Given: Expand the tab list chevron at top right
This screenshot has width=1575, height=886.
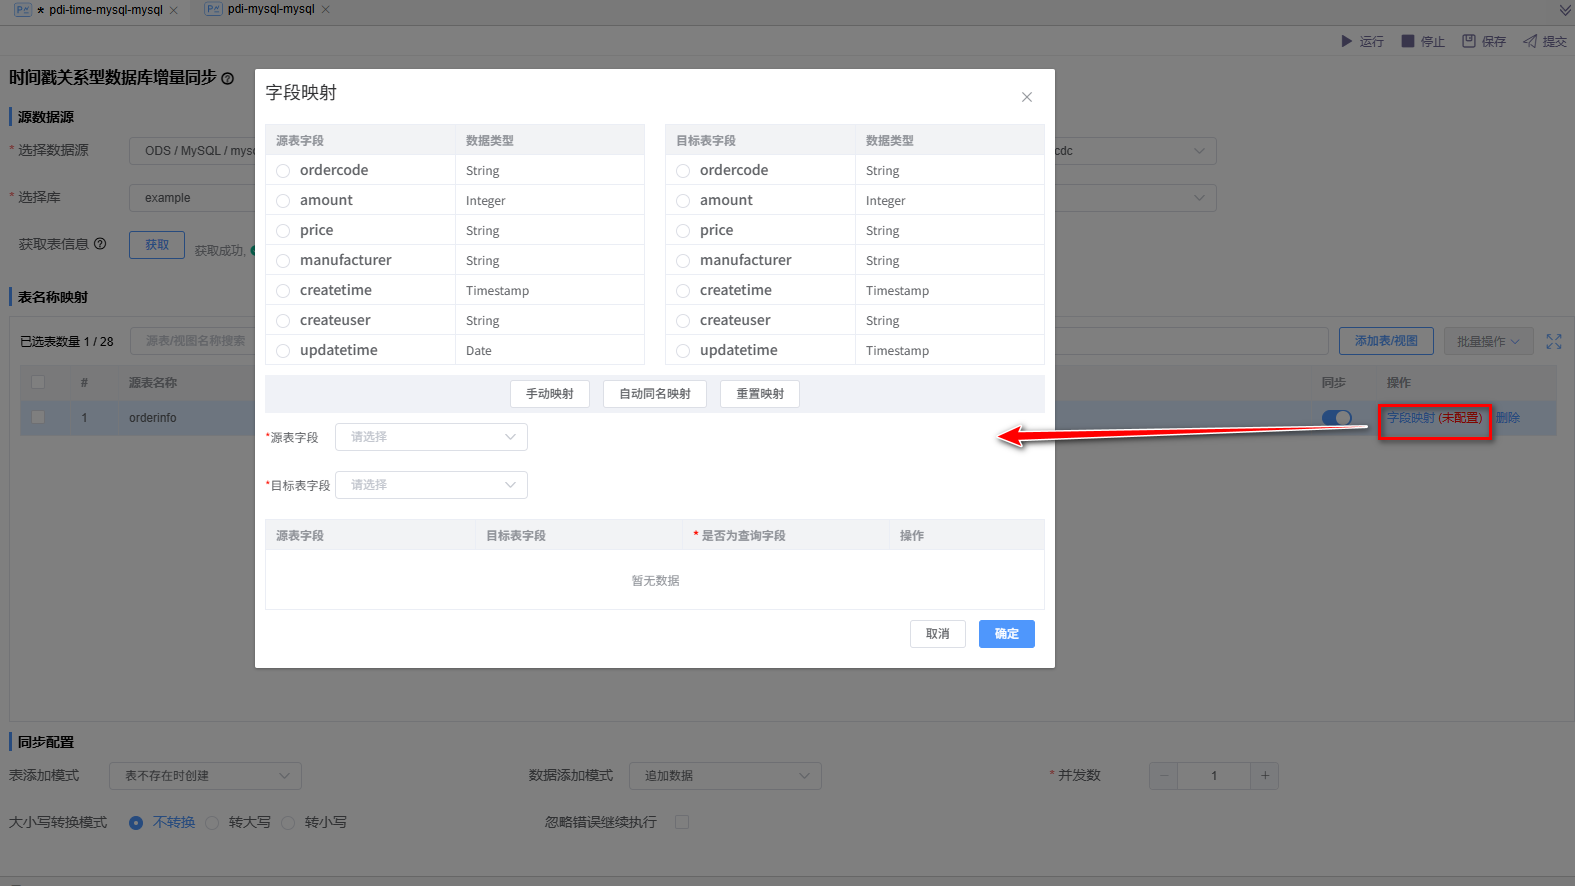Looking at the screenshot, I should pos(1565,10).
